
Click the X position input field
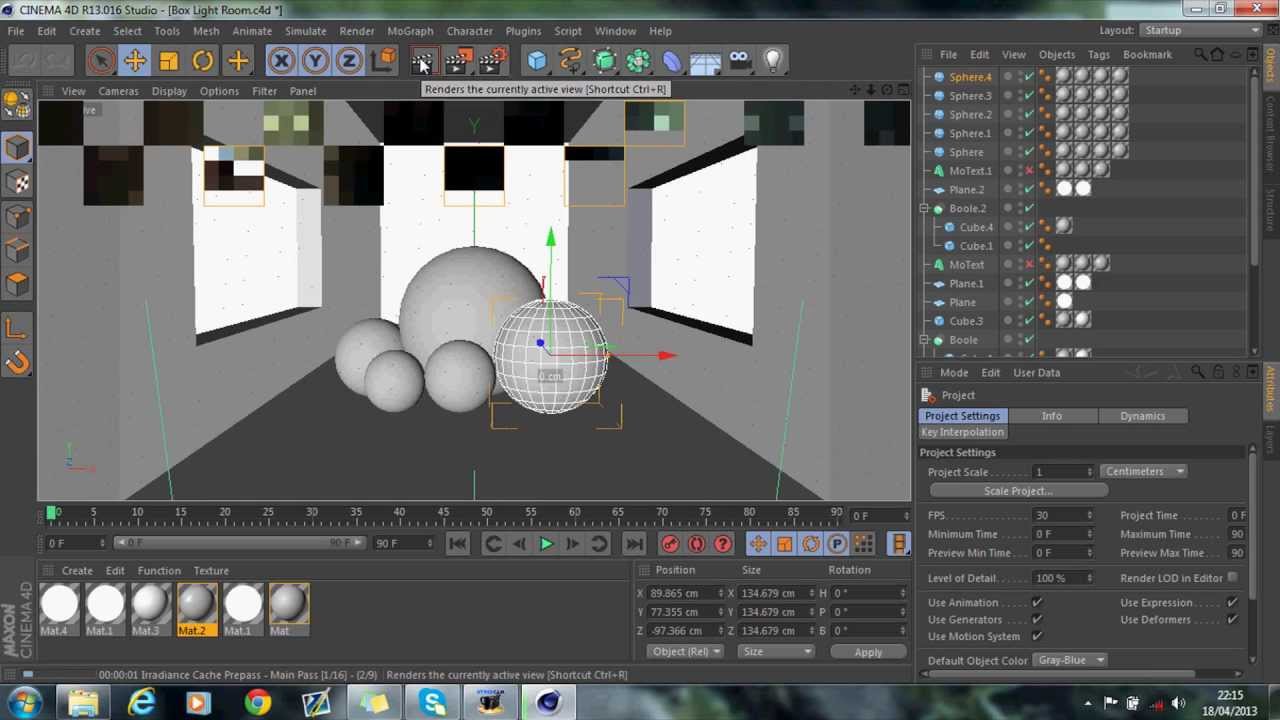(686, 593)
